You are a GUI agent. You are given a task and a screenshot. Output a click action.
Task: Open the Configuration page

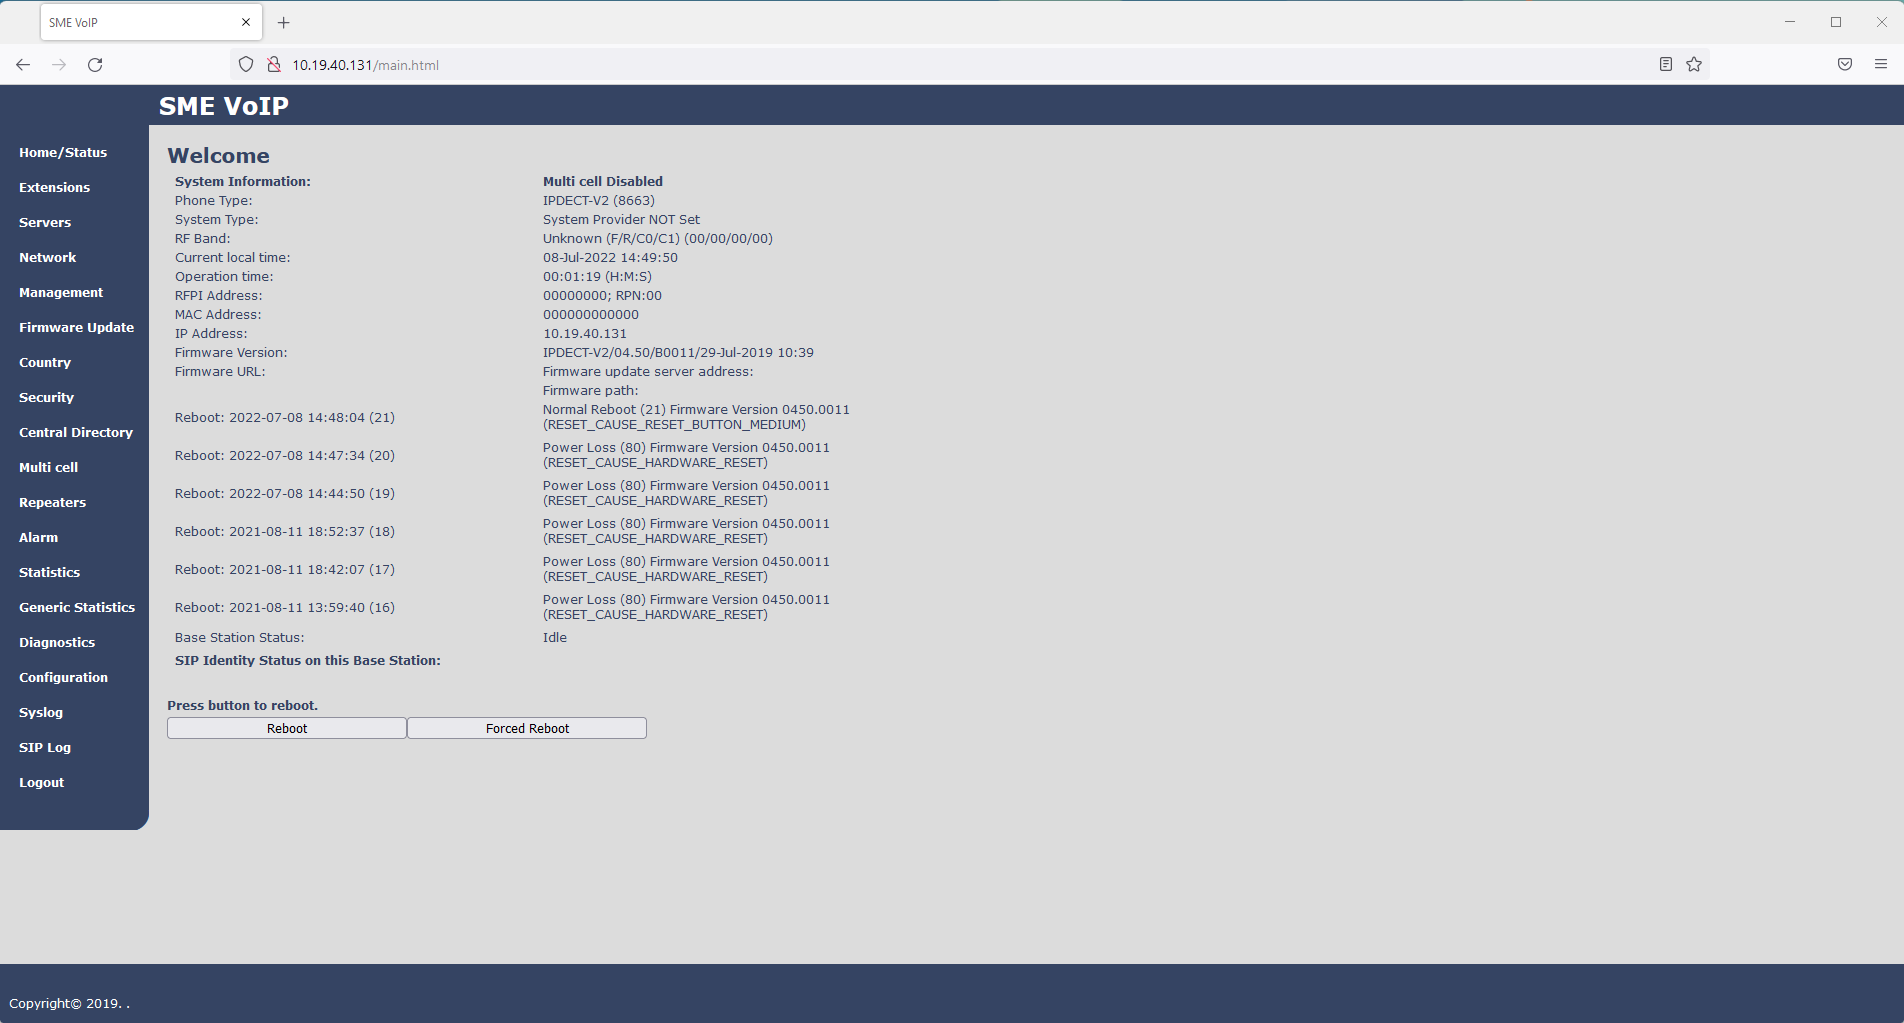coord(63,678)
